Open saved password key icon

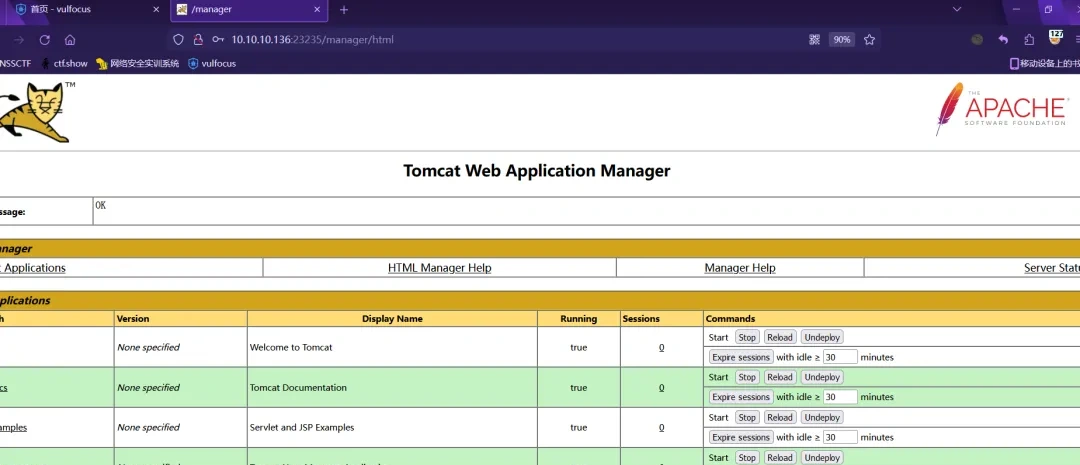tap(218, 40)
